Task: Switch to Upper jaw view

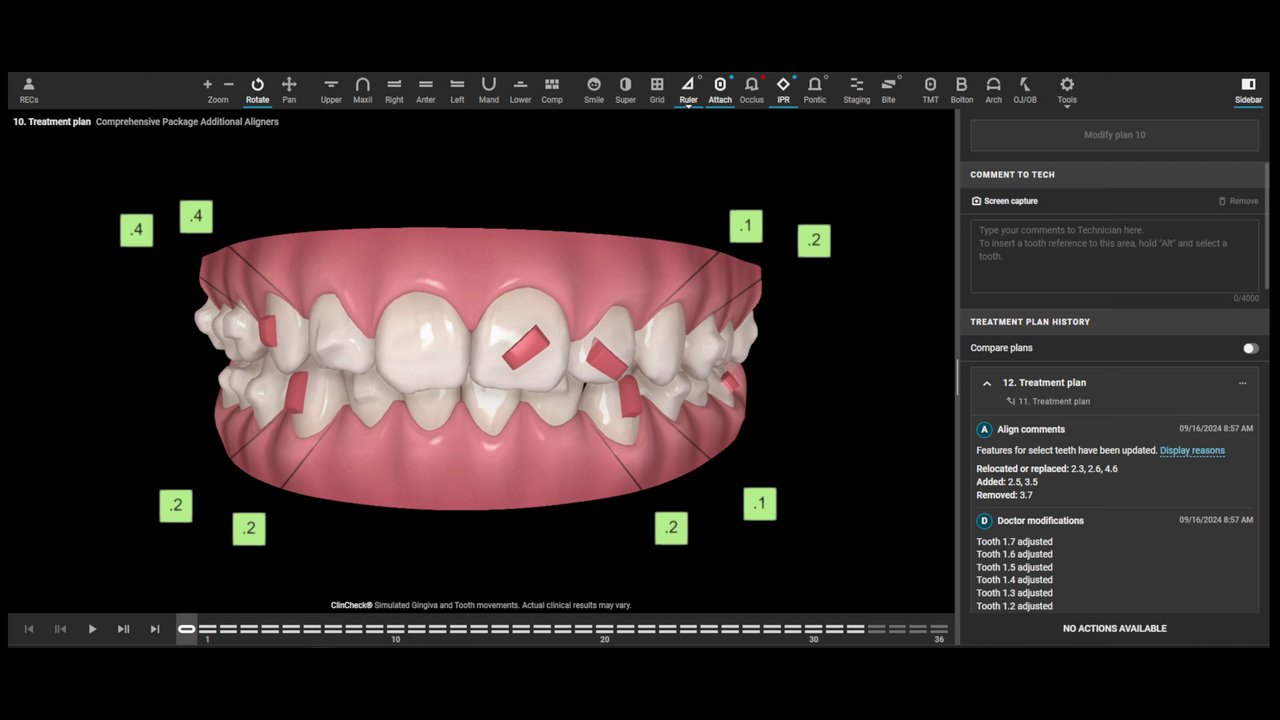Action: coord(331,90)
